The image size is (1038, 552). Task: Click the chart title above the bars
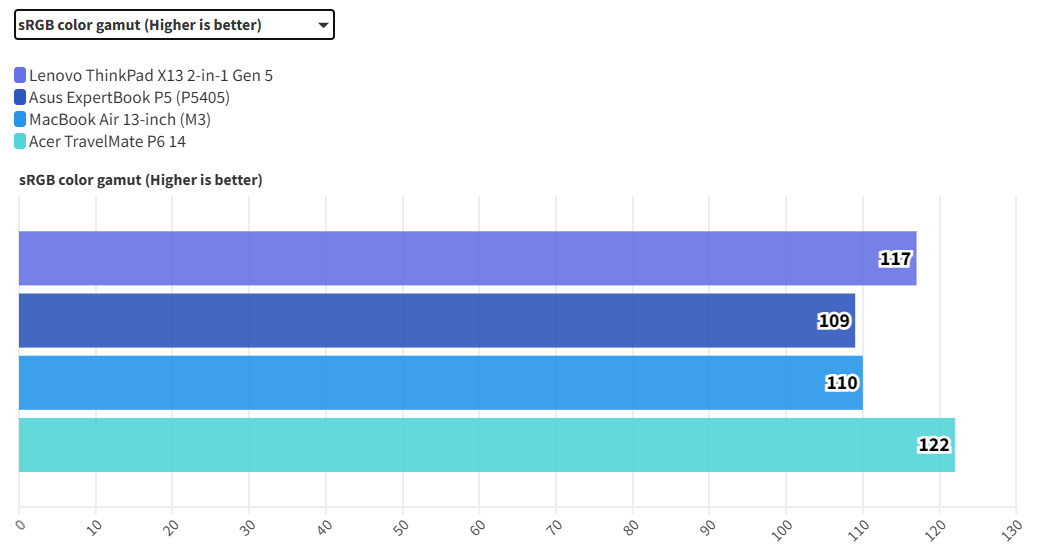pos(141,180)
